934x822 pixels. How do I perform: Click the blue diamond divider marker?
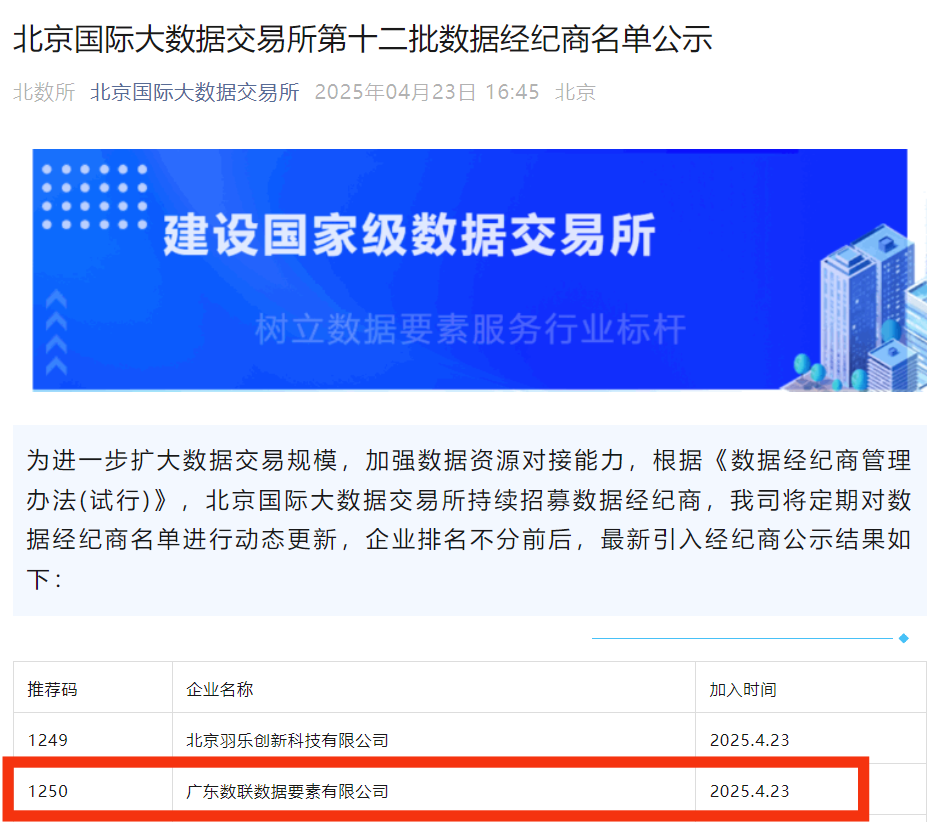[904, 638]
